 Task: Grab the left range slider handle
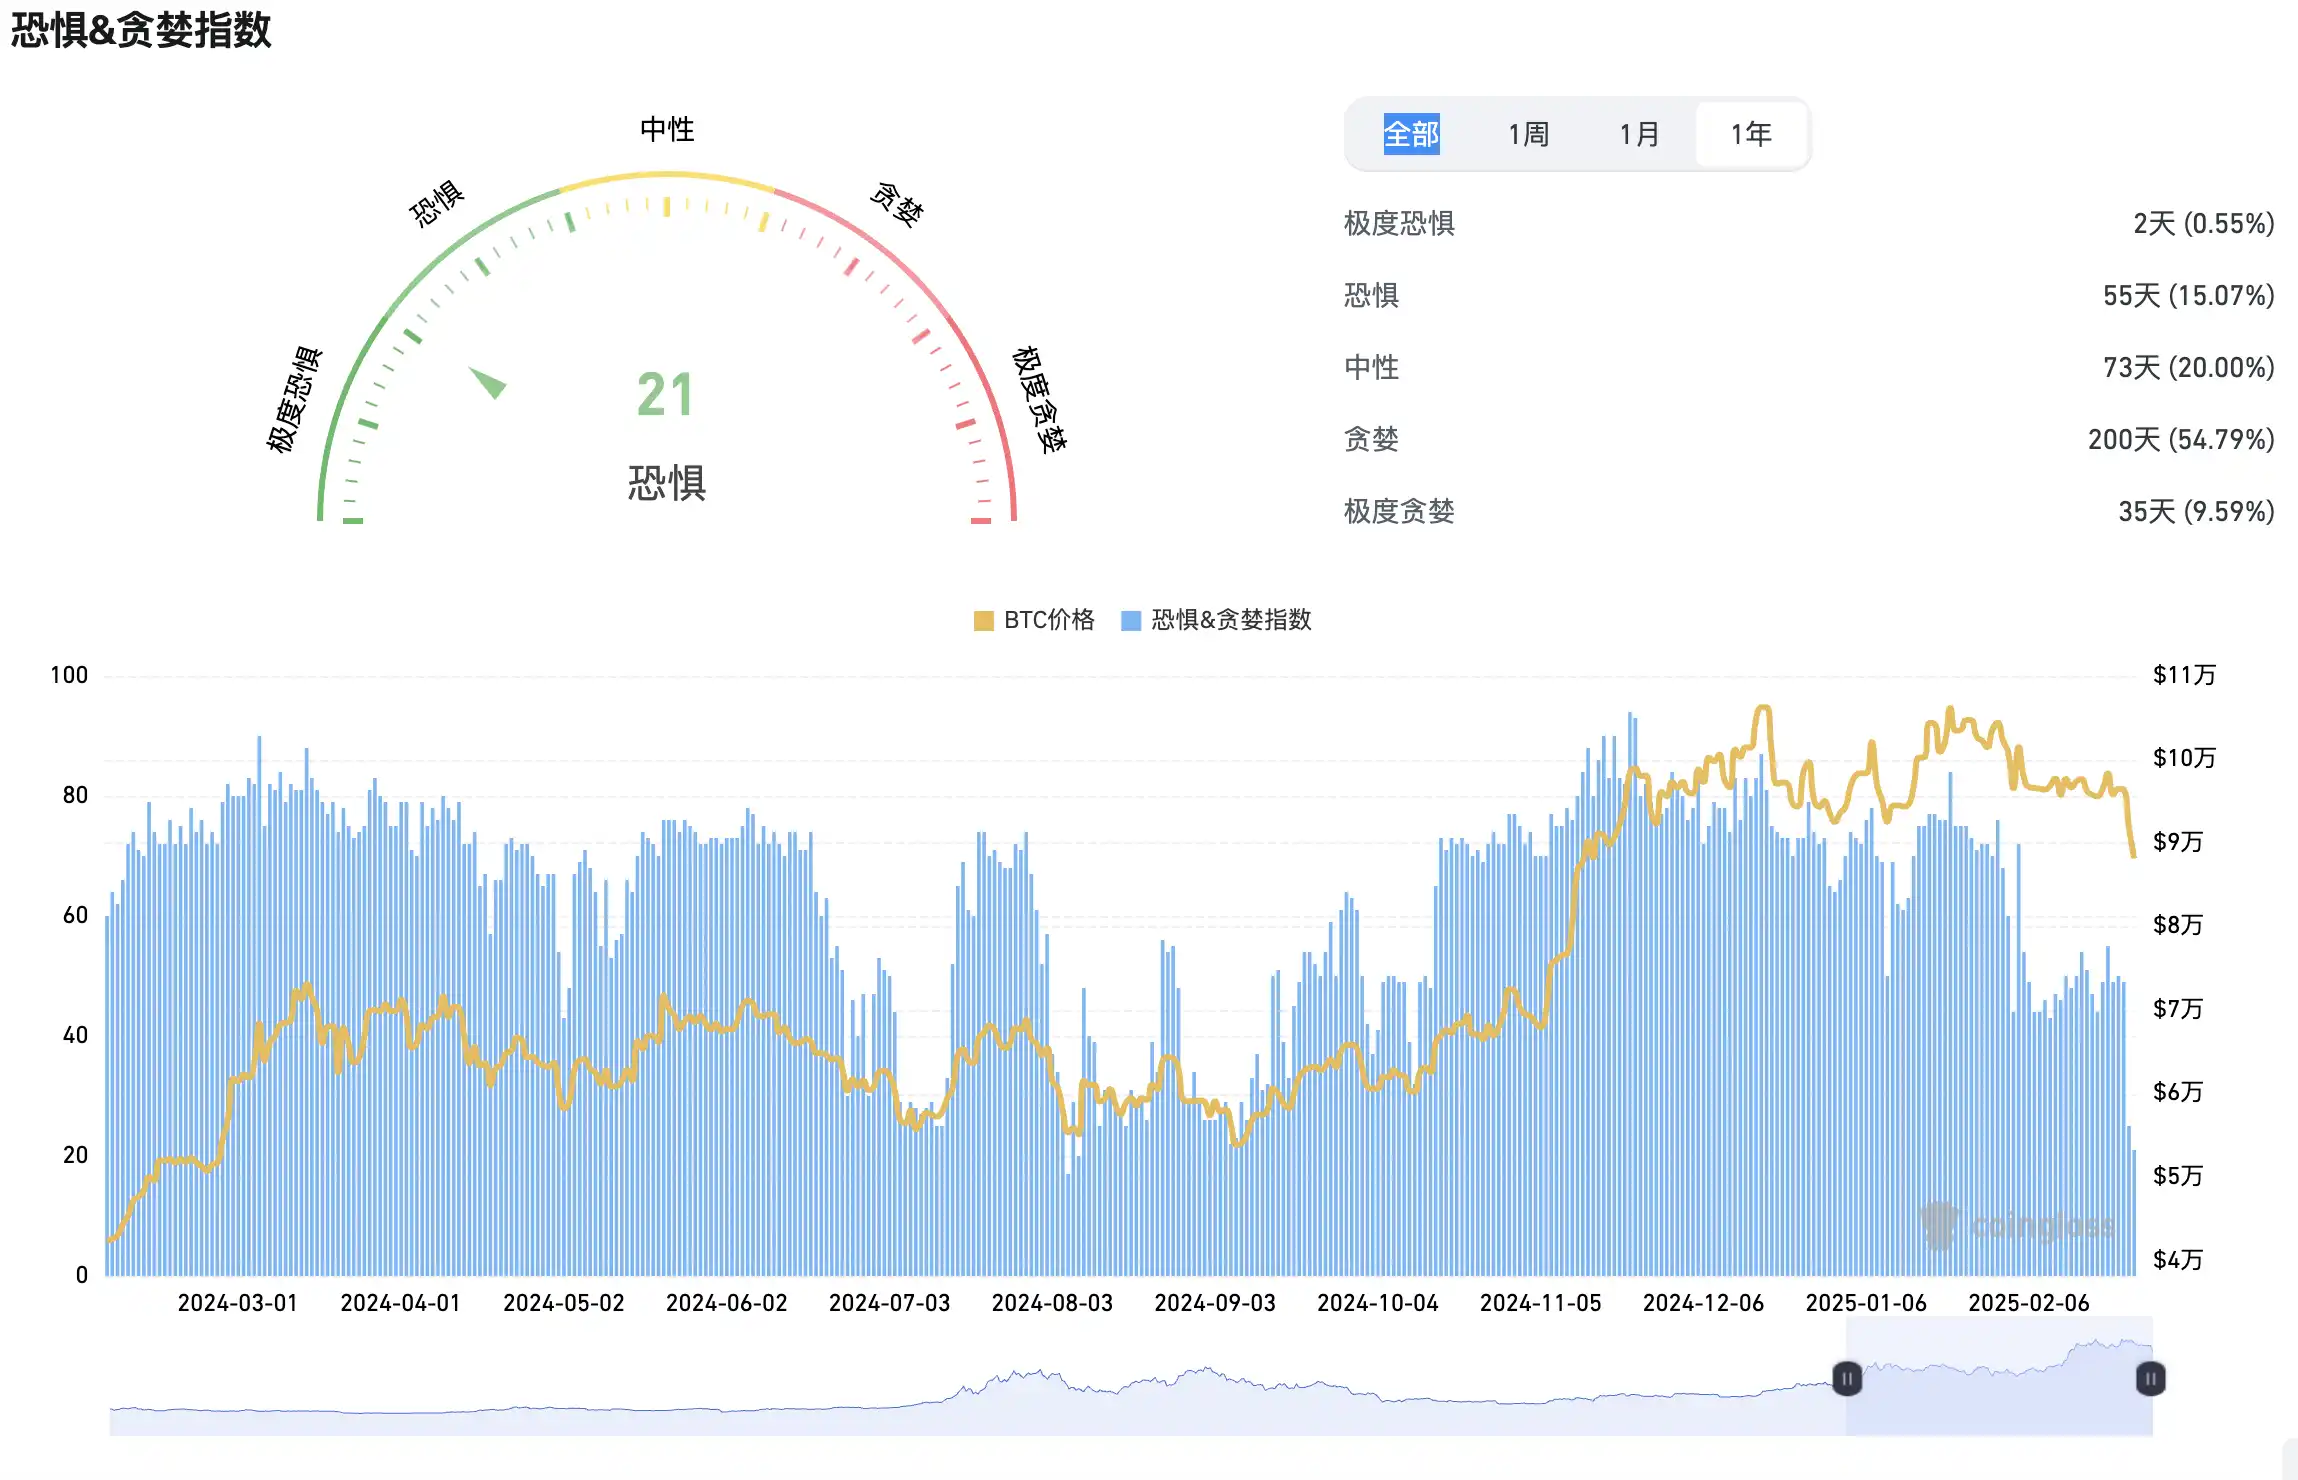[1846, 1379]
